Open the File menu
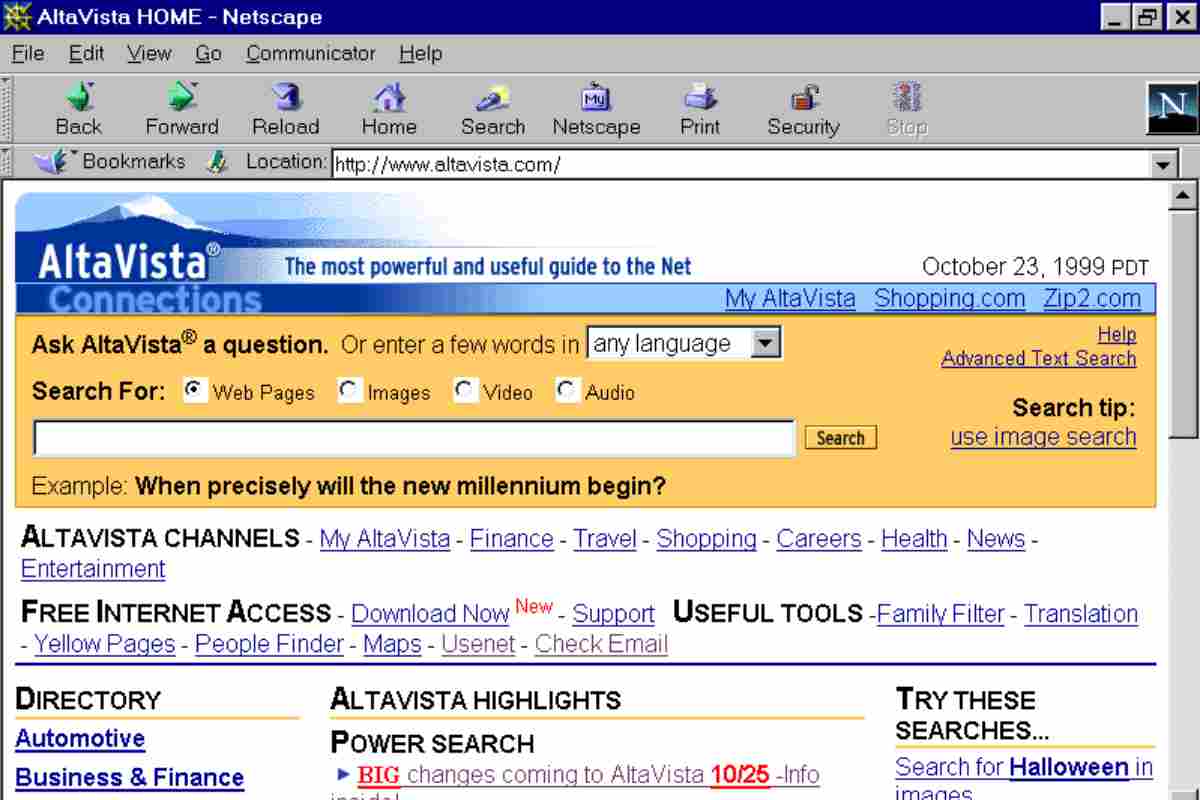 27,53
